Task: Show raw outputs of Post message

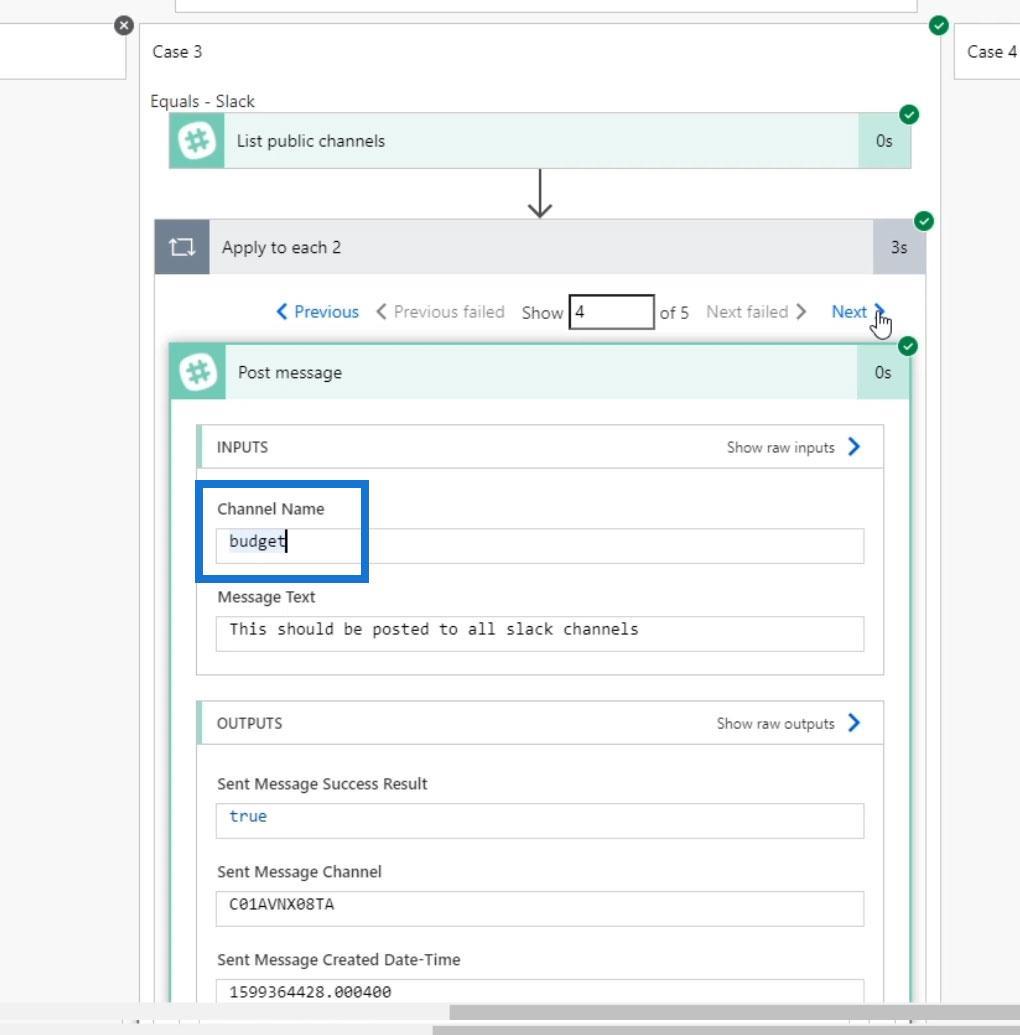Action: coord(789,723)
